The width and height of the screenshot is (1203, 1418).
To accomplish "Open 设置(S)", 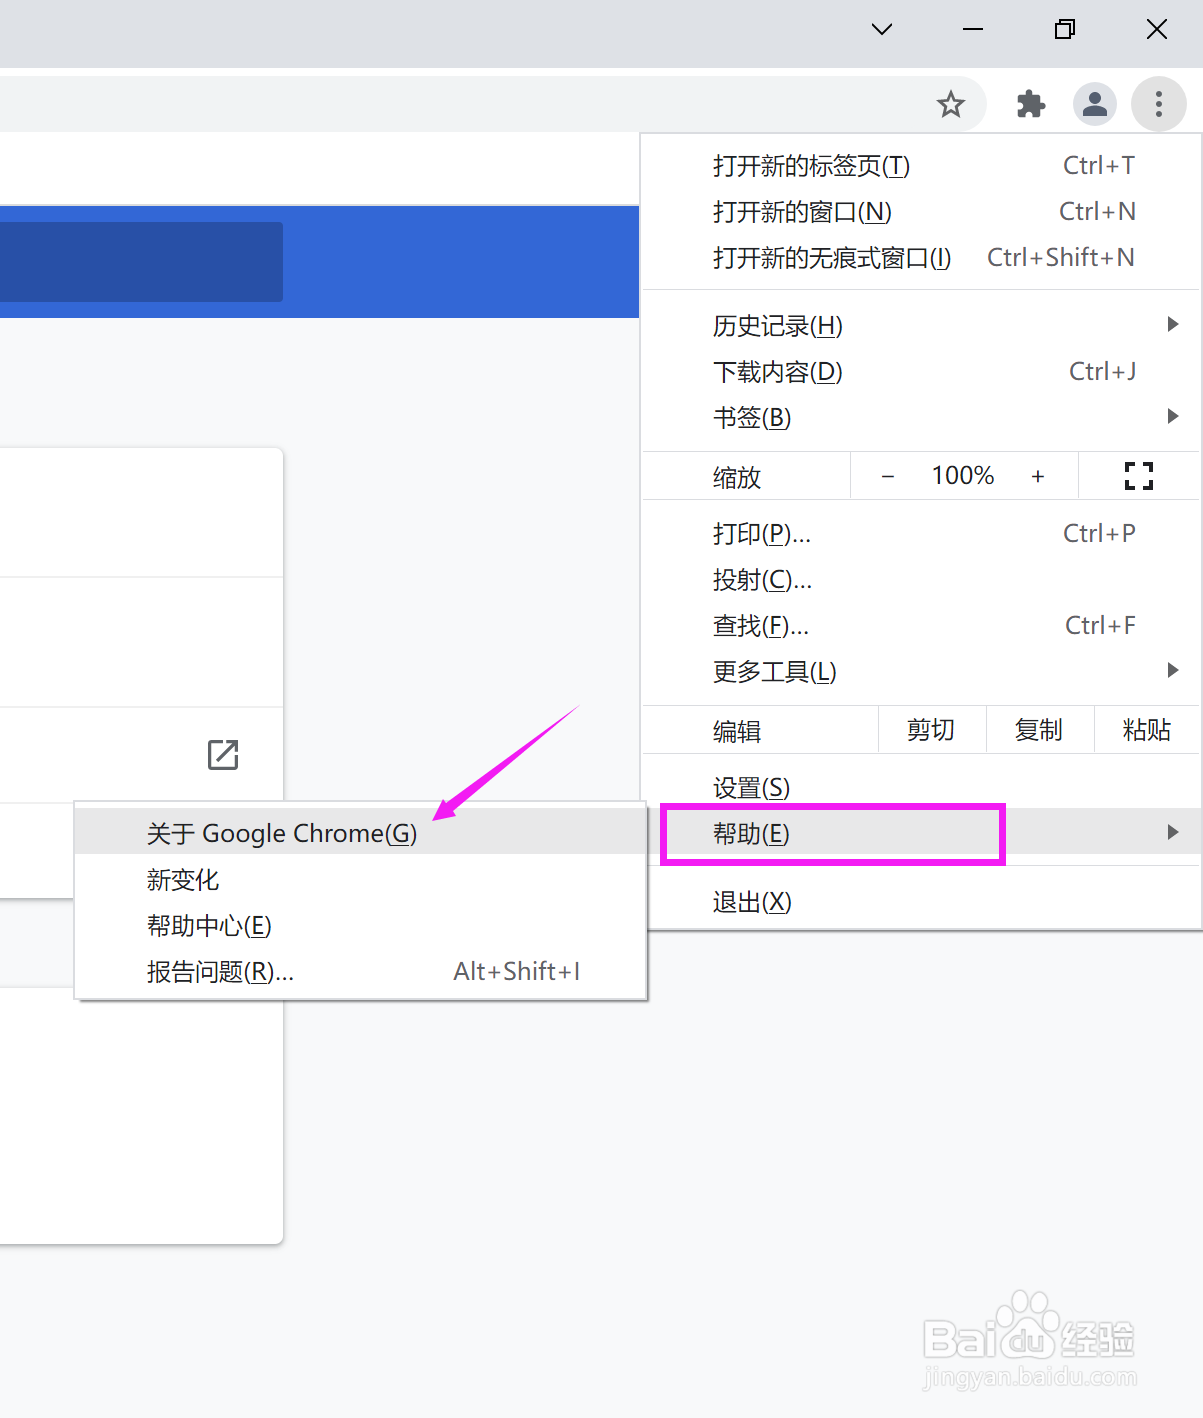I will [x=921, y=788].
